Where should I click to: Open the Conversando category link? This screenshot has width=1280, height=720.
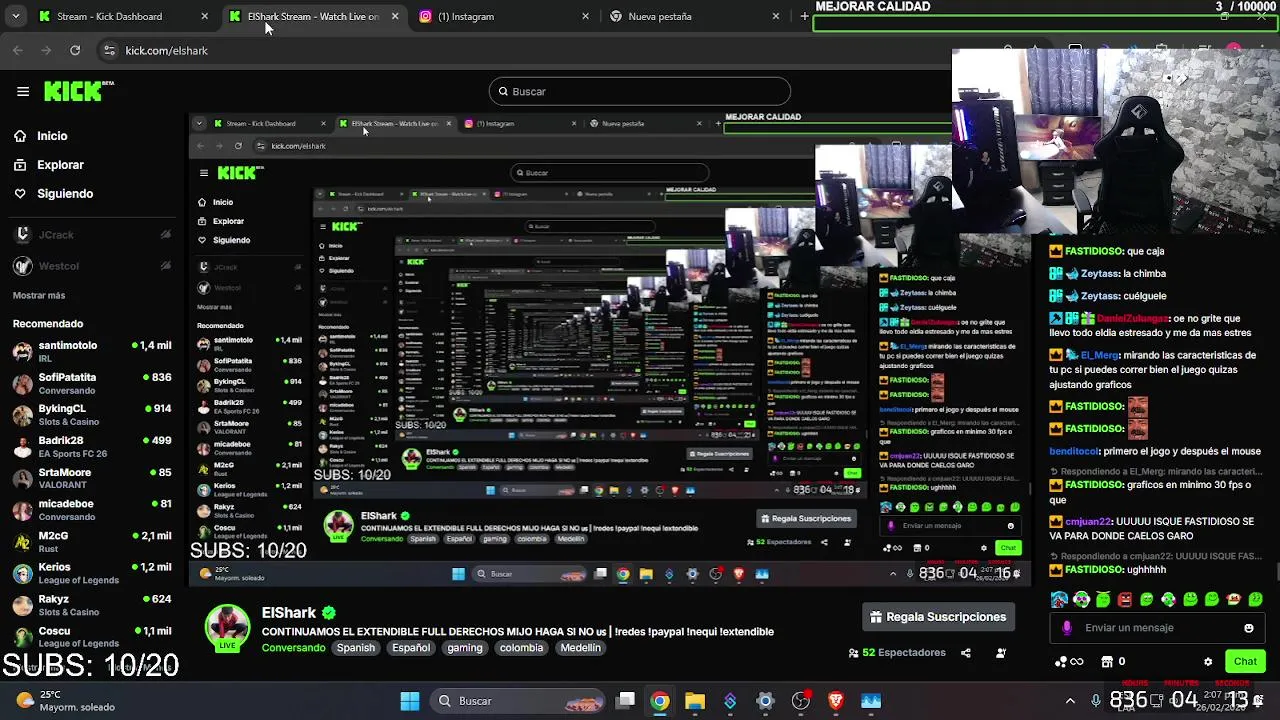coord(293,648)
